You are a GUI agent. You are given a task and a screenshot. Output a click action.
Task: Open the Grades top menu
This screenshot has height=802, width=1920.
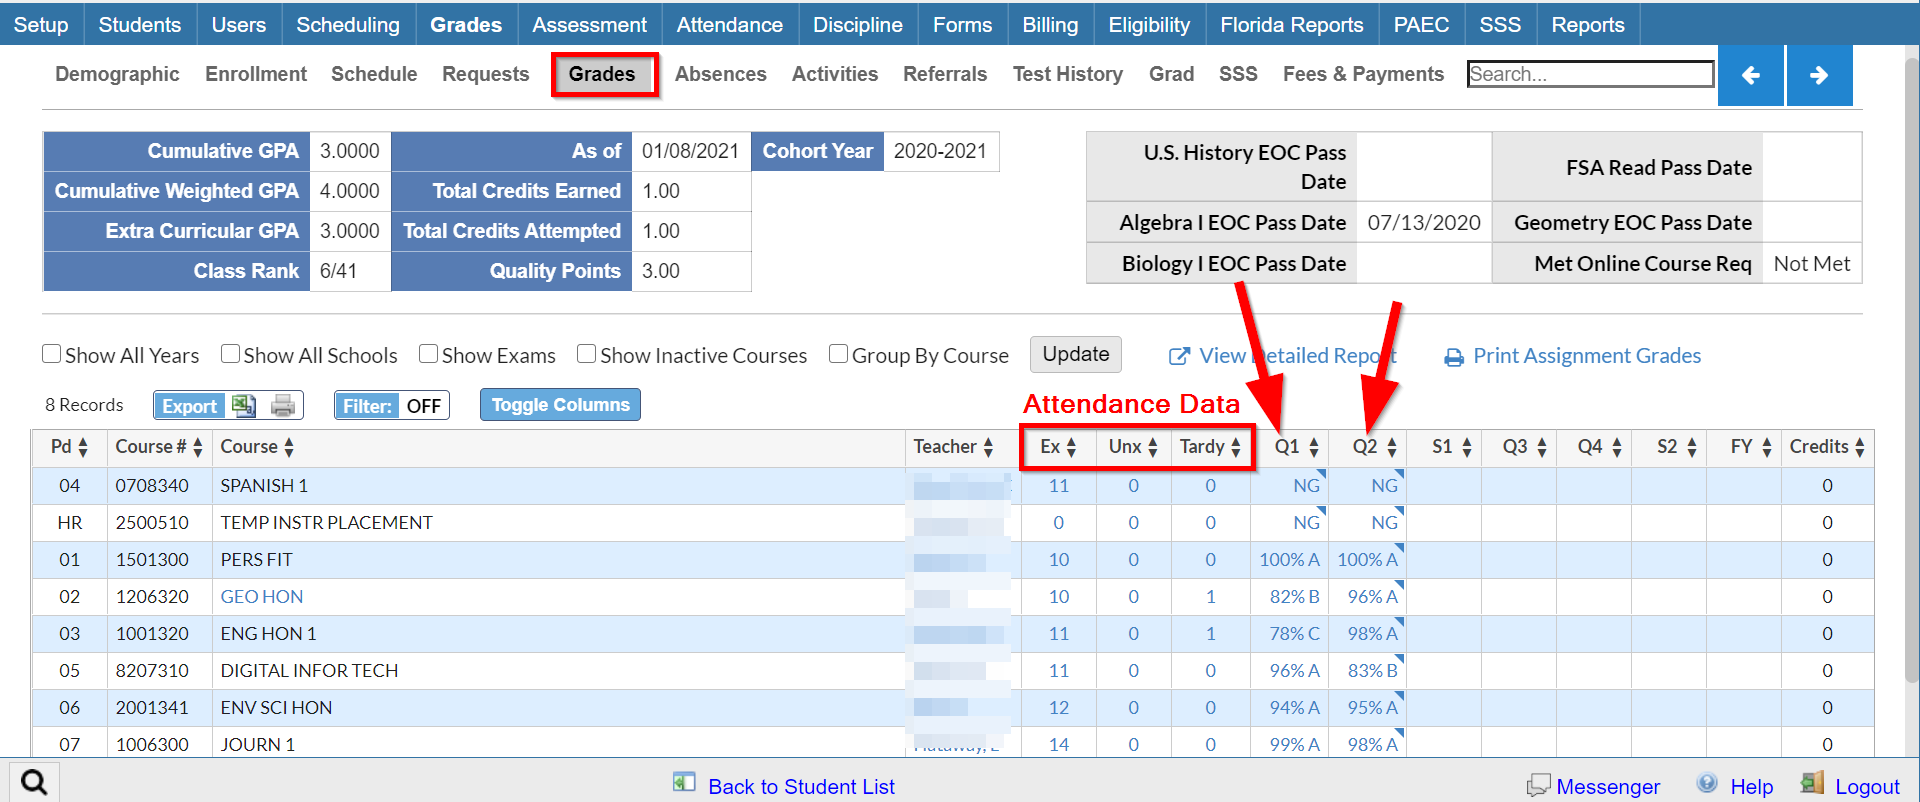tap(466, 24)
